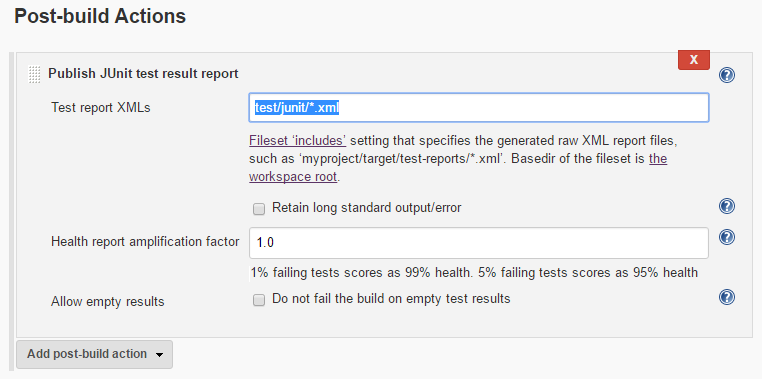This screenshot has height=379, width=762.
Task: Open help for Publish JUnit test result report
Action: [x=727, y=75]
